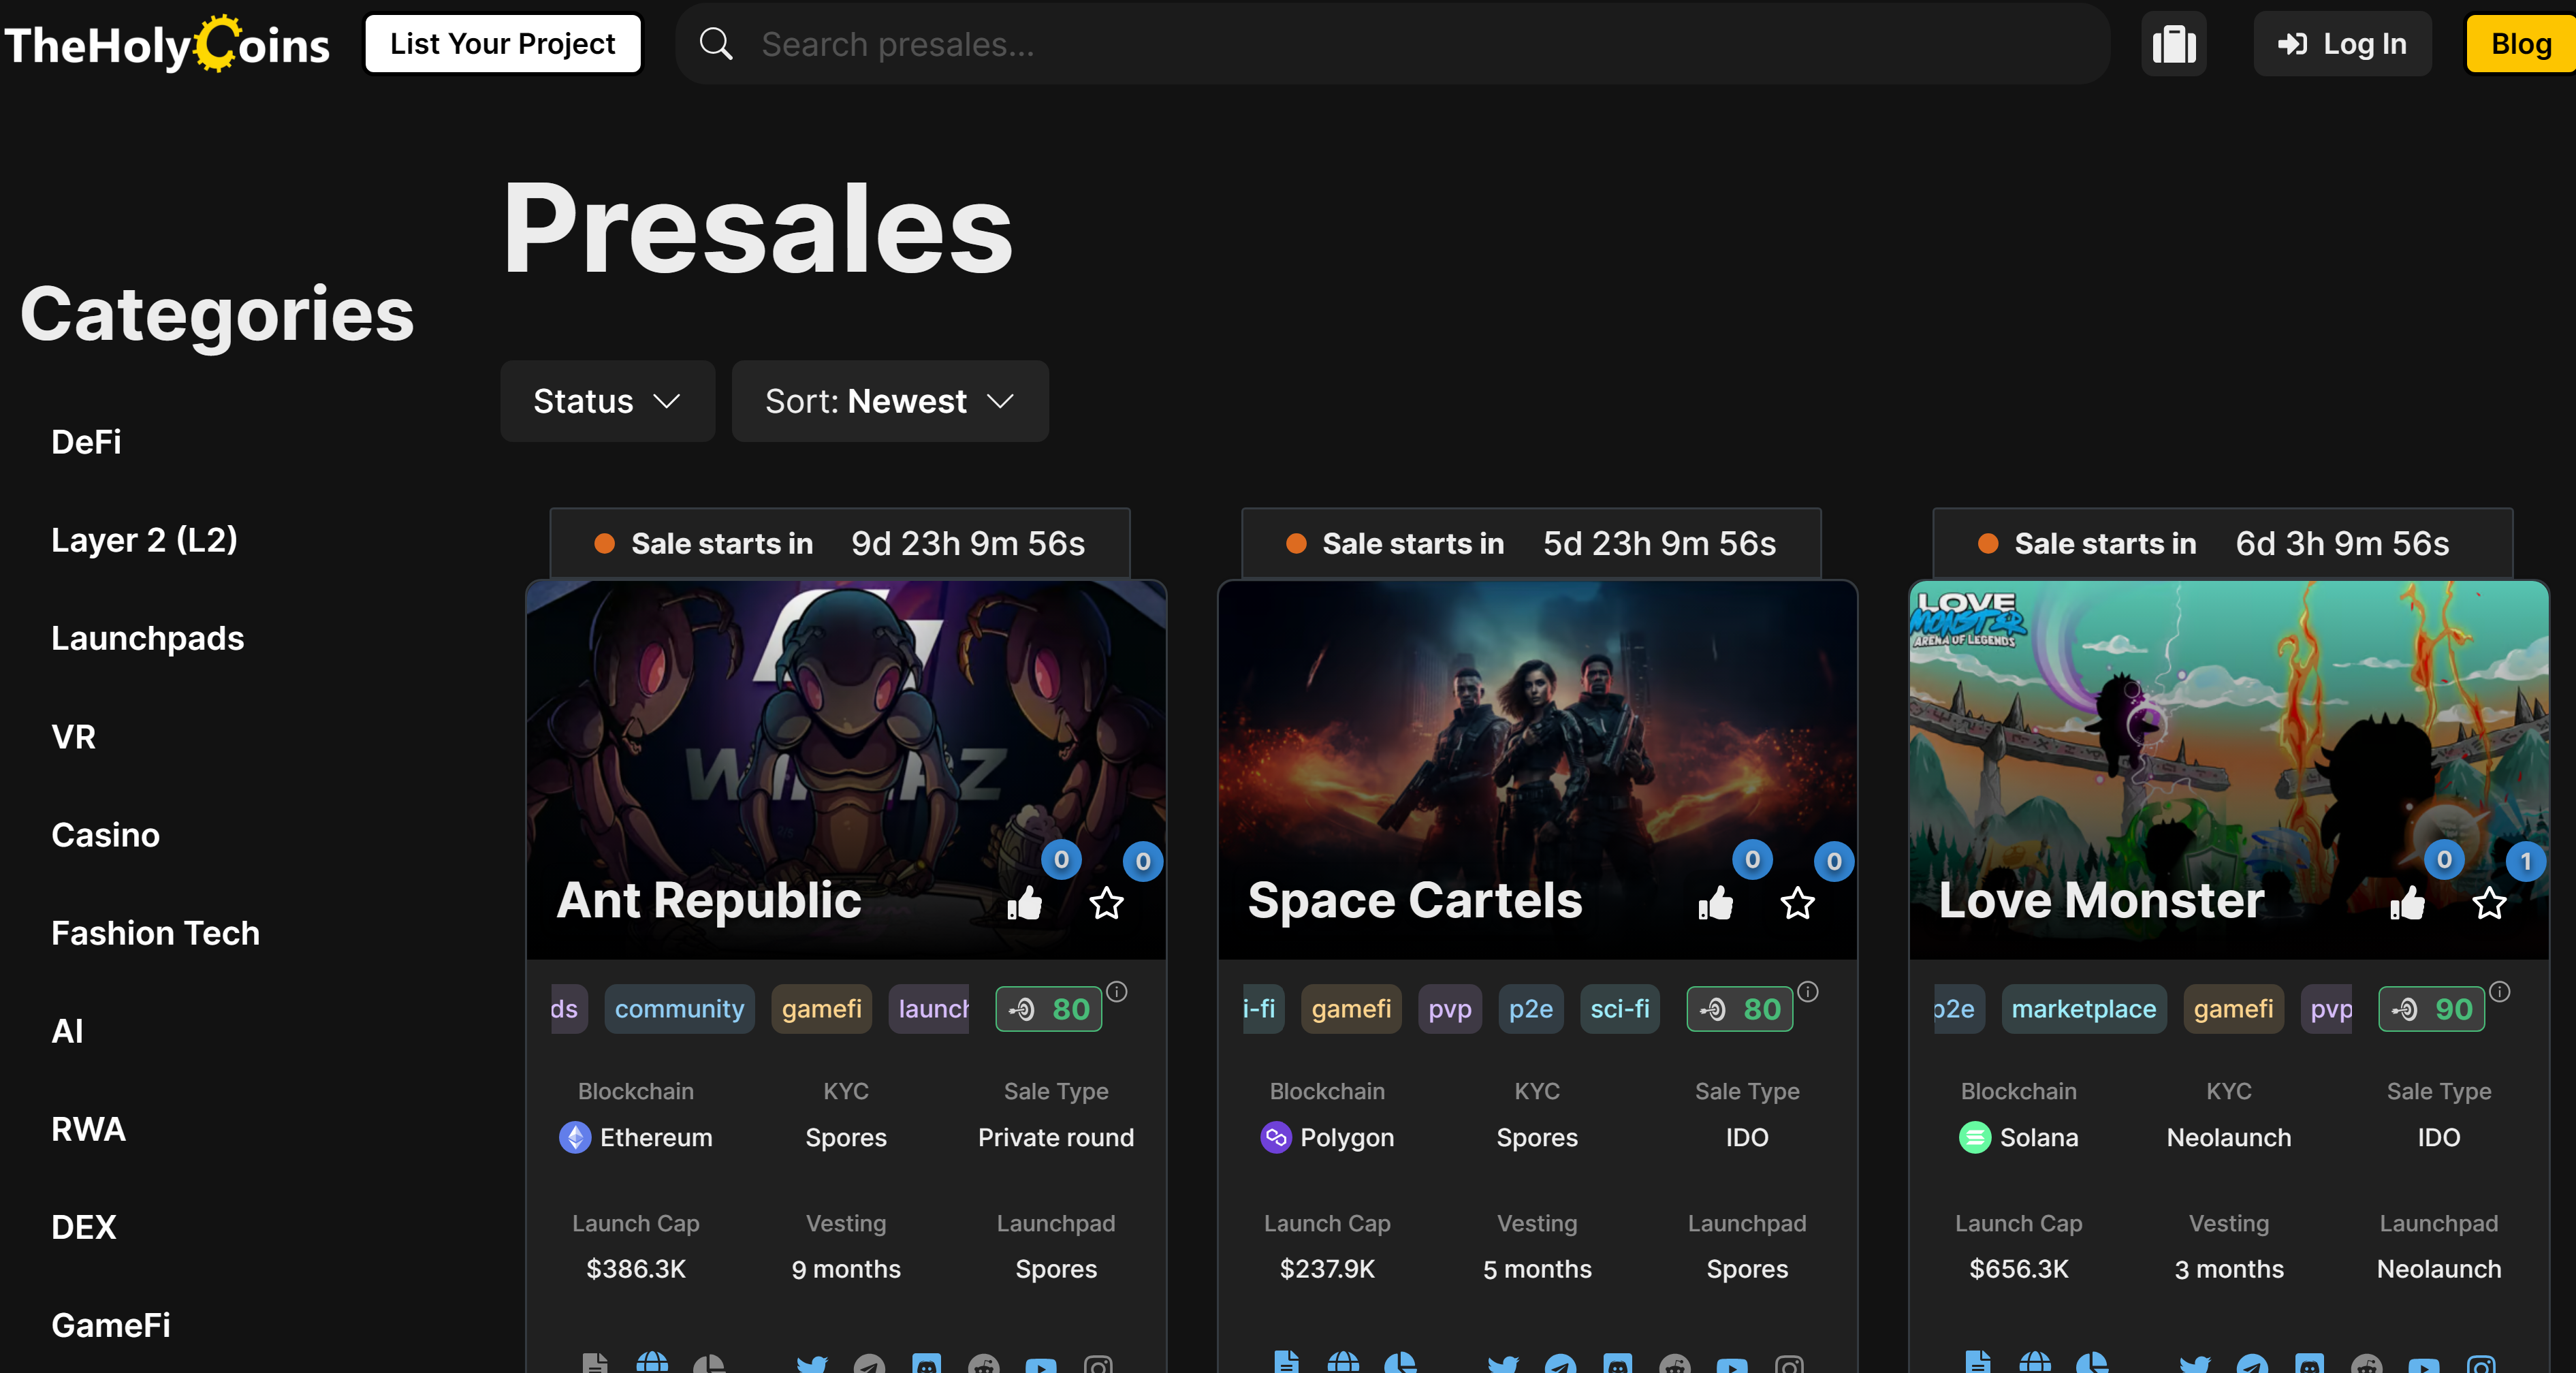Open the Space Cartels project title

[1415, 900]
